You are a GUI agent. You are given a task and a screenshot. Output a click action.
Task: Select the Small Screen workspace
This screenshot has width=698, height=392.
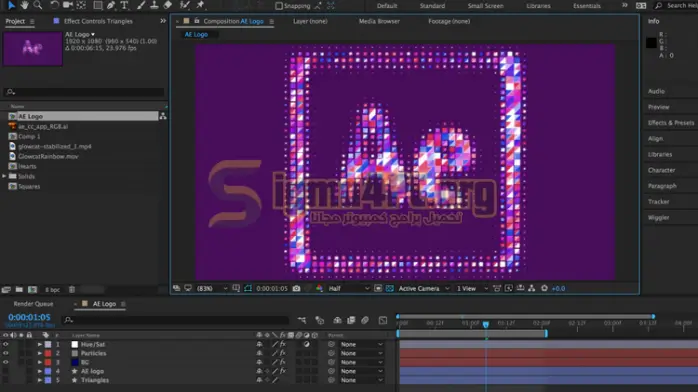point(486,6)
